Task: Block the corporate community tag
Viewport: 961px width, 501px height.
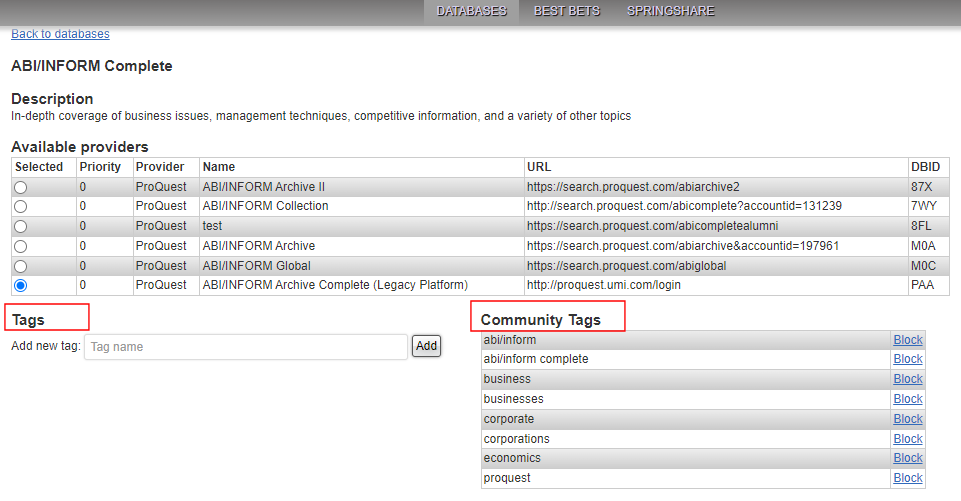Action: tap(908, 419)
